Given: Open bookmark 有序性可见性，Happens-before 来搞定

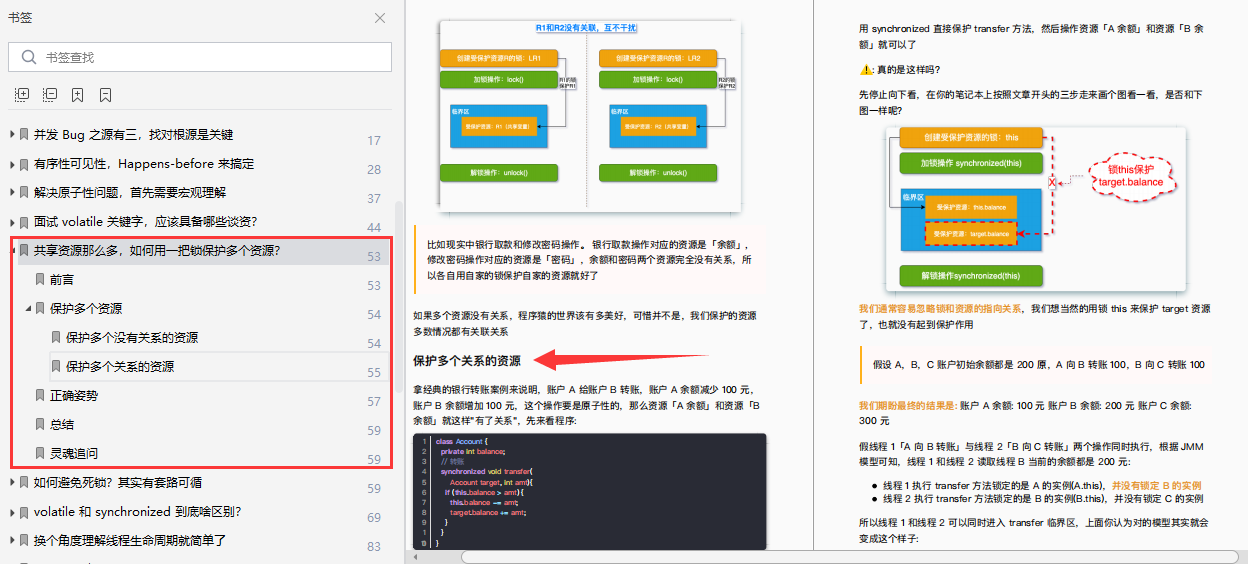Looking at the screenshot, I should click(143, 163).
